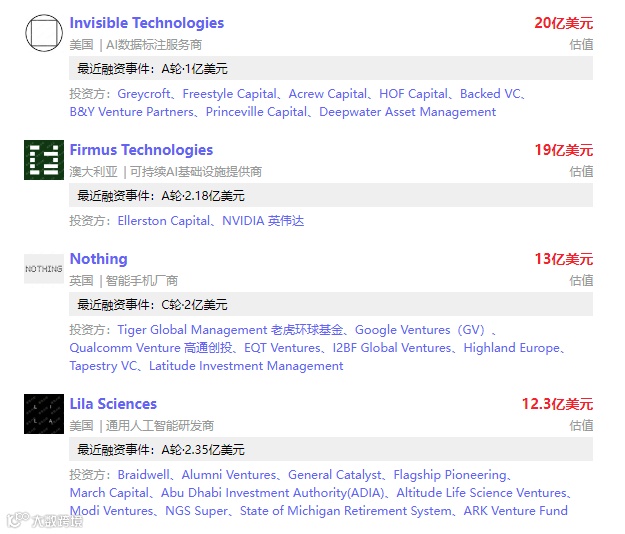Open investor ARK Venture Fund

point(515,511)
